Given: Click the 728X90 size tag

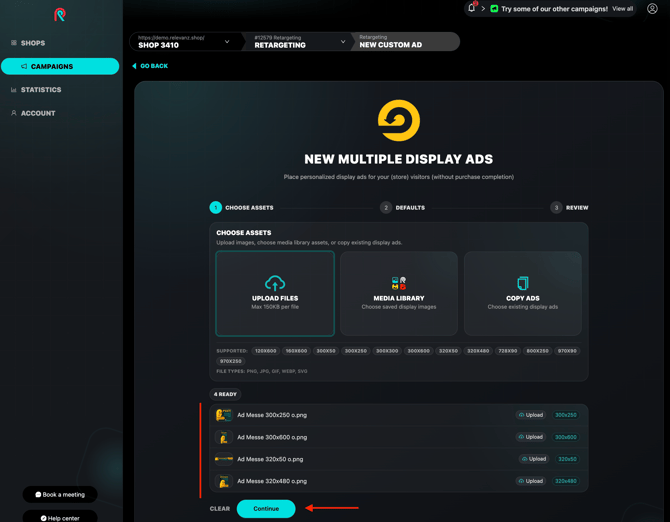Looking at the screenshot, I should [x=508, y=351].
